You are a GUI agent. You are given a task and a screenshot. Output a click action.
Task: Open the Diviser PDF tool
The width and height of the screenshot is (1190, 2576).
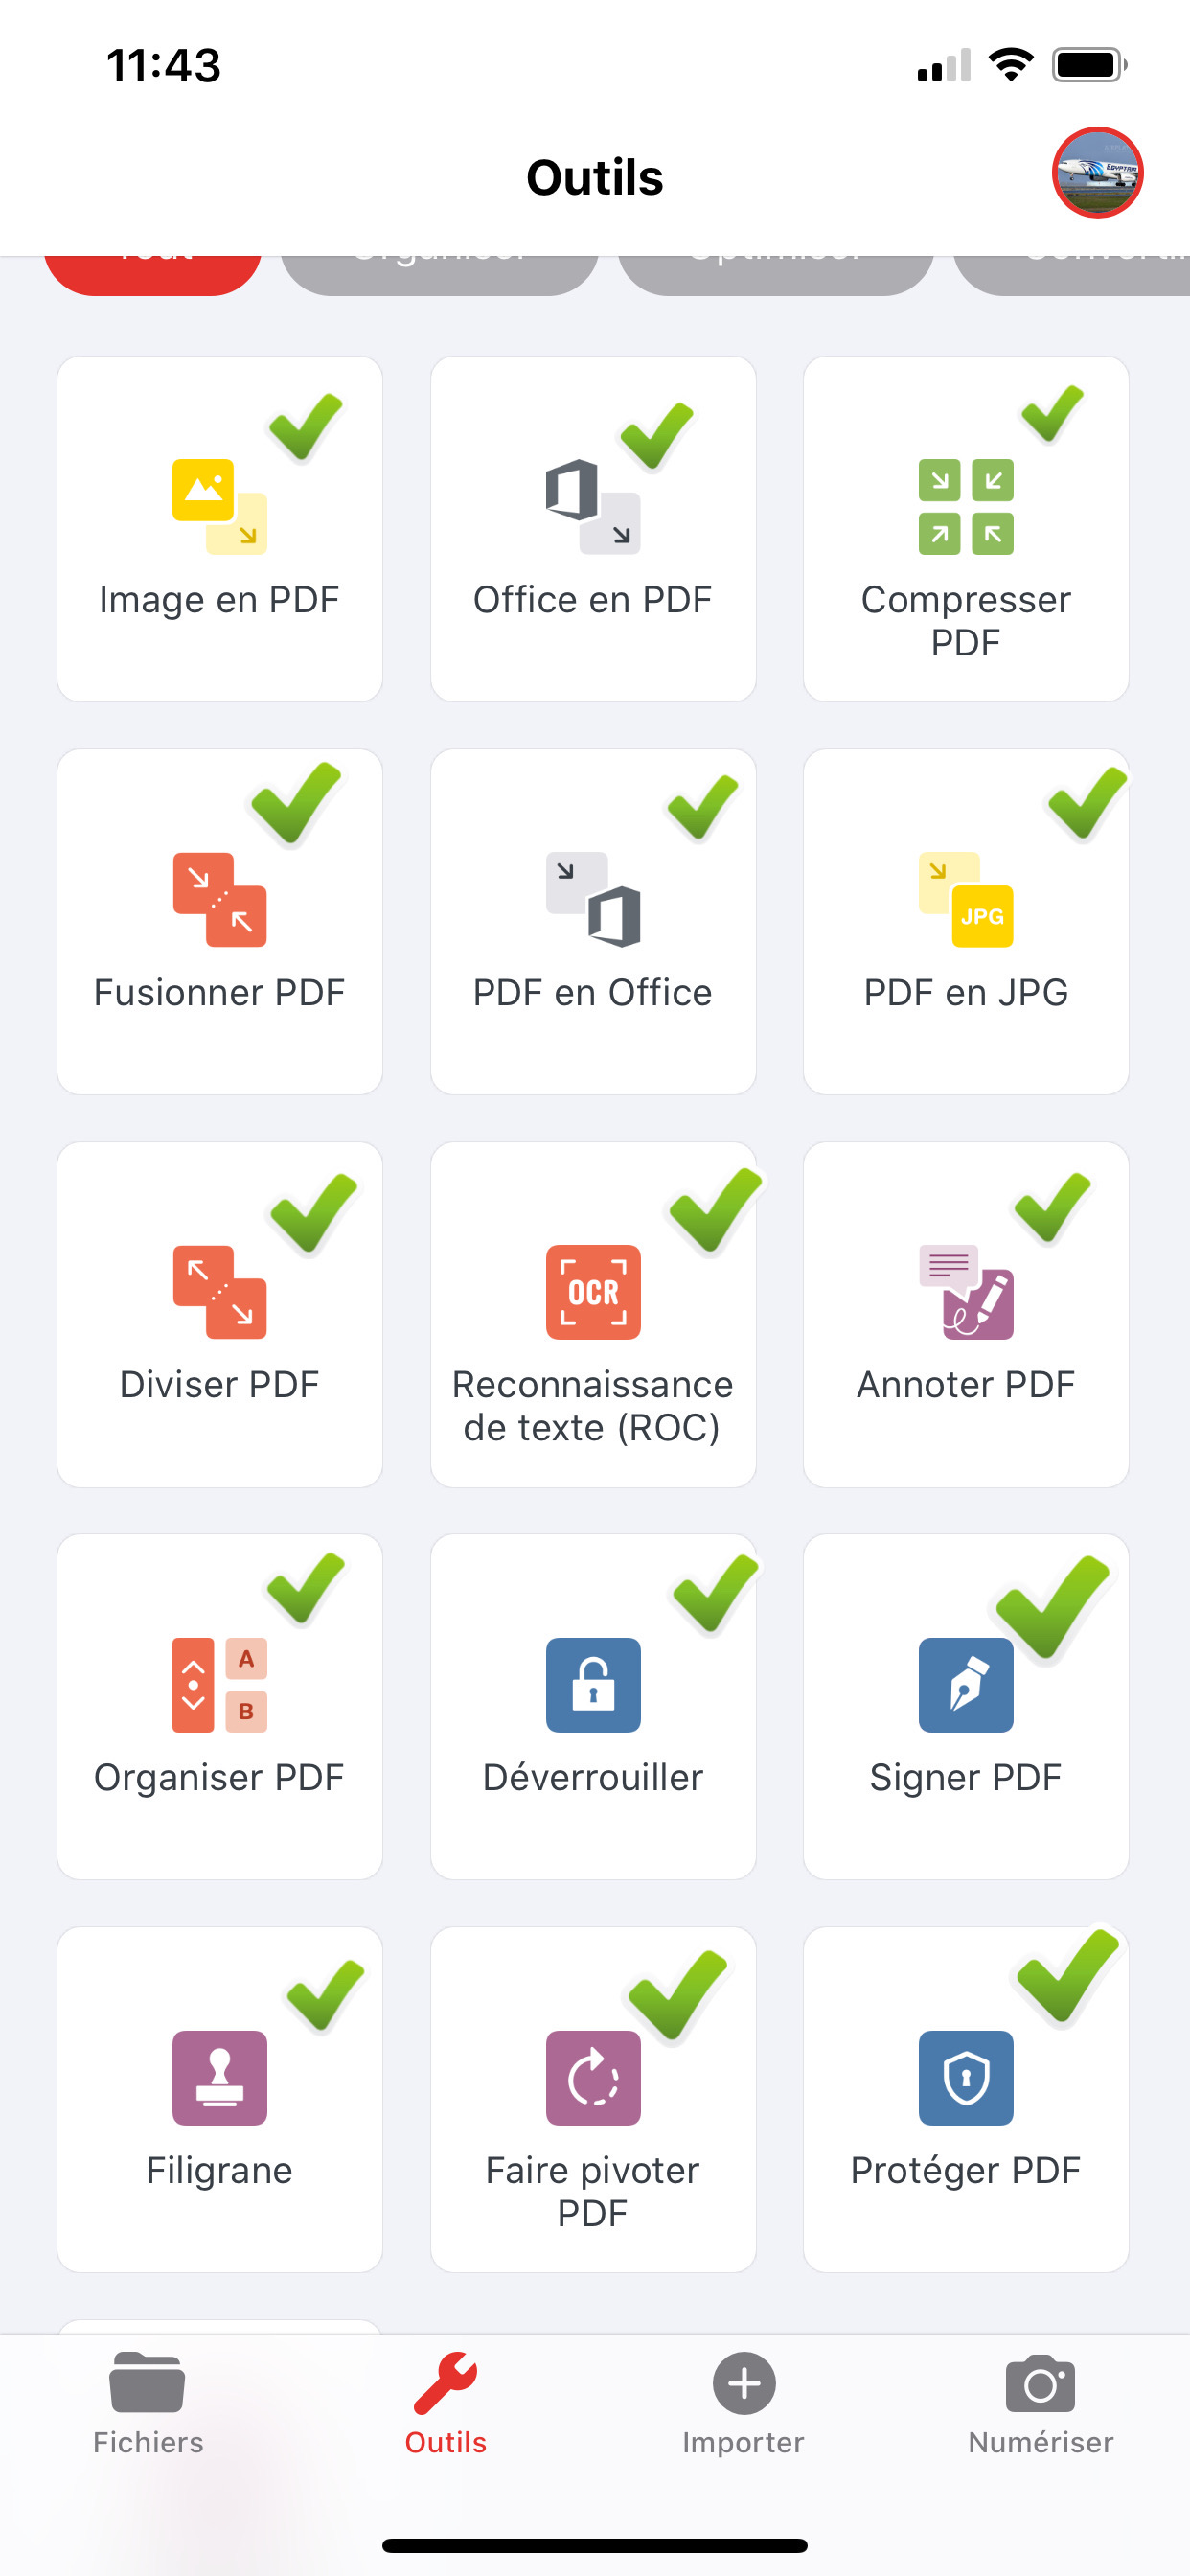click(219, 1314)
